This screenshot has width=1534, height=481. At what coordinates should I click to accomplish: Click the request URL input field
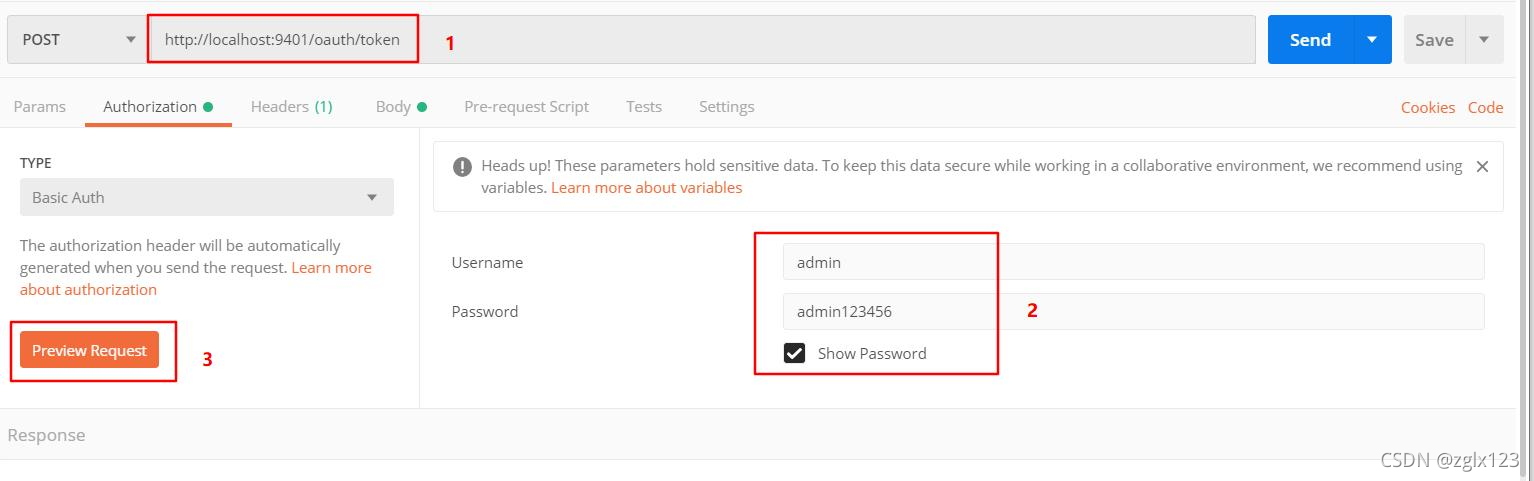tap(702, 40)
